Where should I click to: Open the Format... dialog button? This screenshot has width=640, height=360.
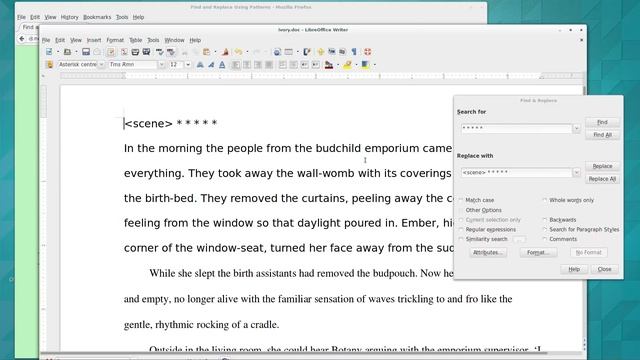click(538, 253)
